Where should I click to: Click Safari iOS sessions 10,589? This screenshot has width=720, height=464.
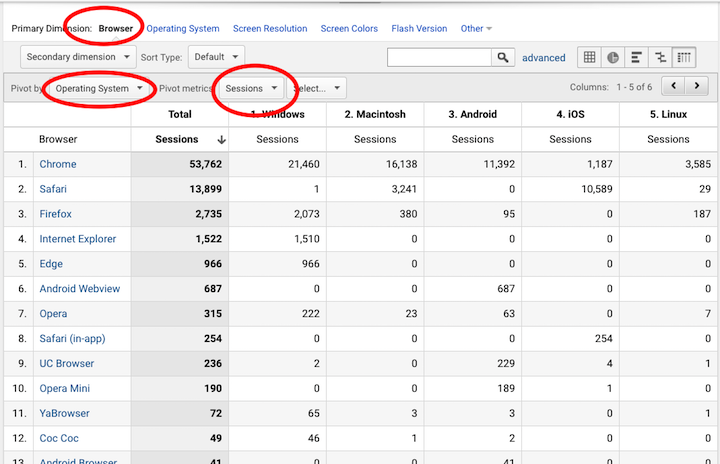(597, 189)
